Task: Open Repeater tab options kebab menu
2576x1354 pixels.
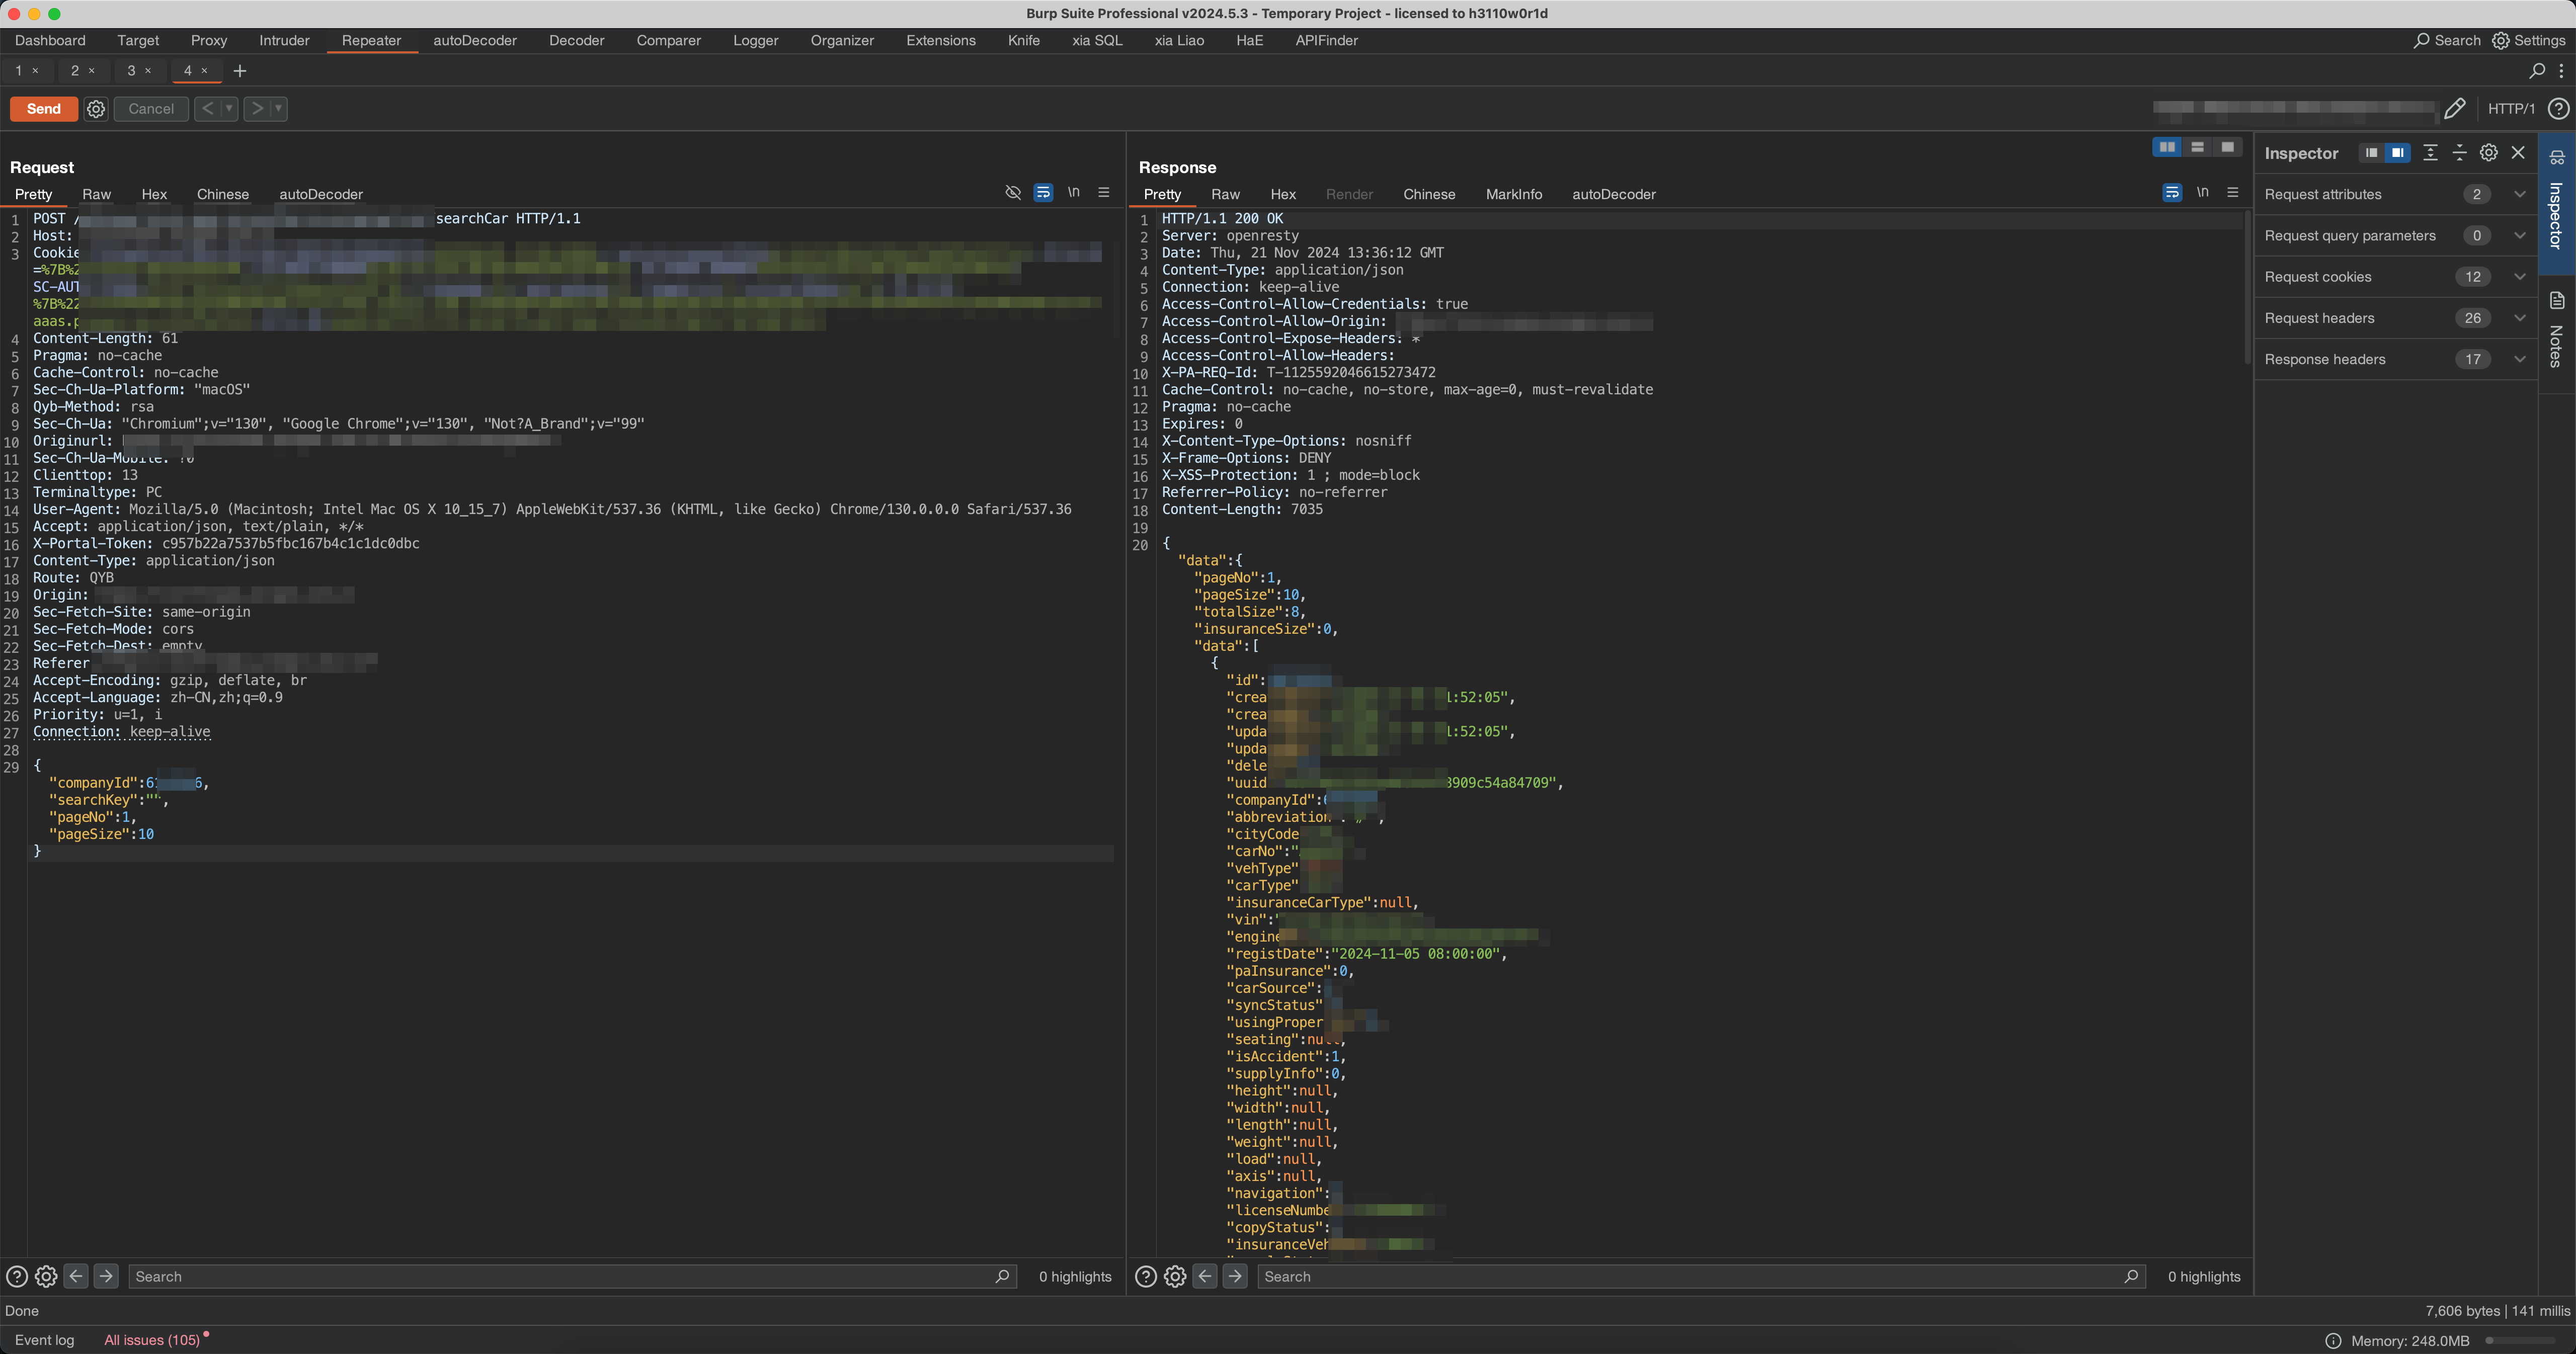Action: coord(2561,71)
